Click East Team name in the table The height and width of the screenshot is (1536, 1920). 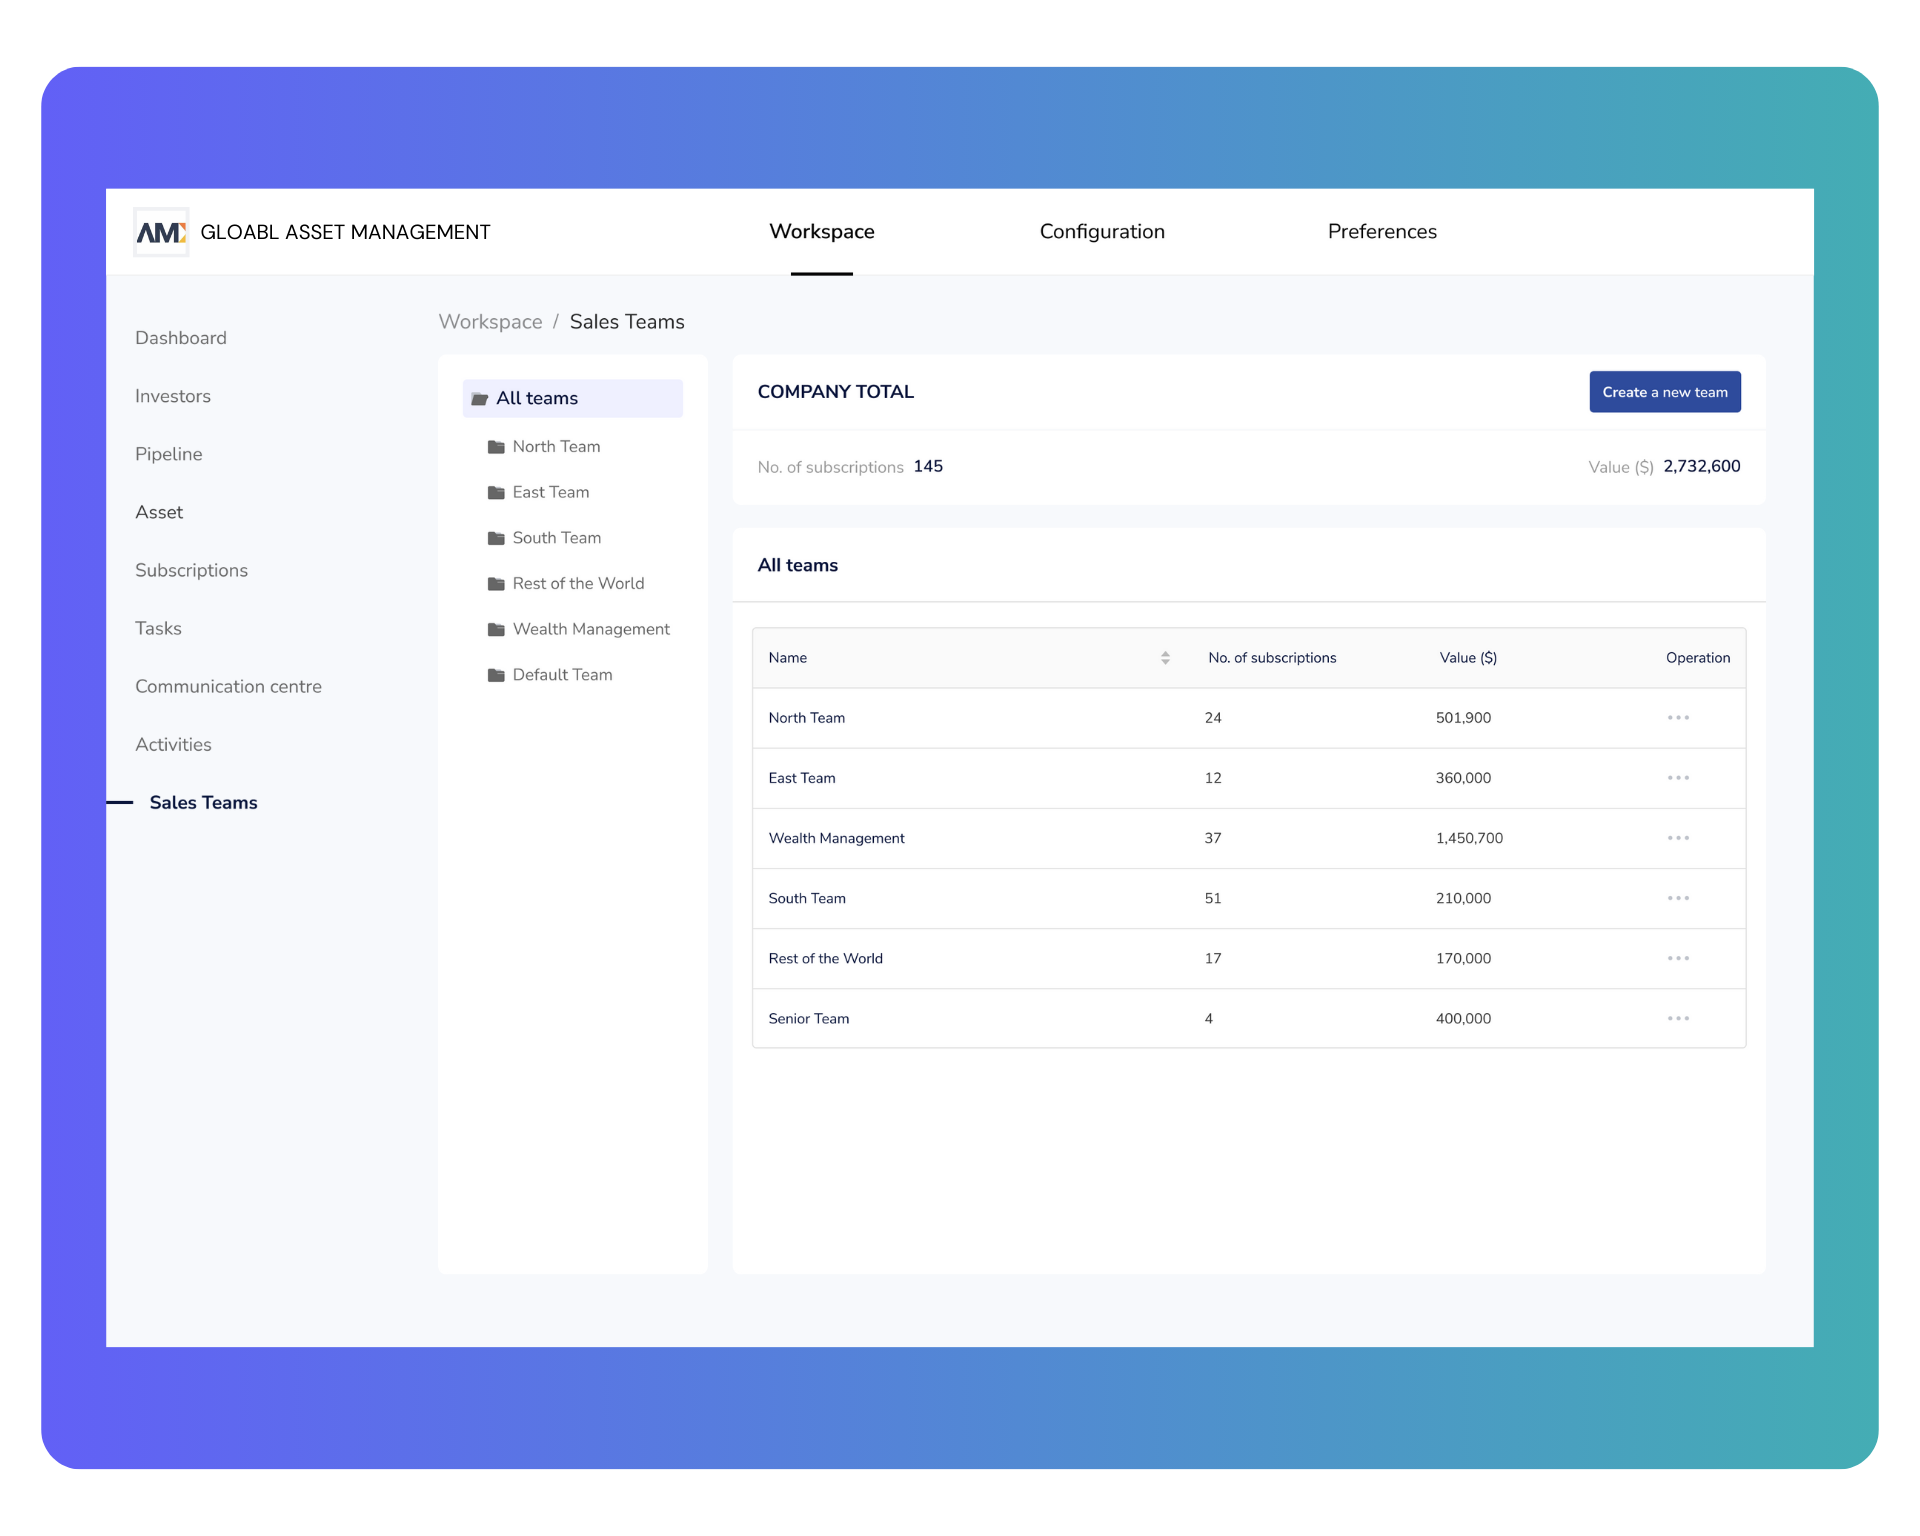[x=801, y=778]
